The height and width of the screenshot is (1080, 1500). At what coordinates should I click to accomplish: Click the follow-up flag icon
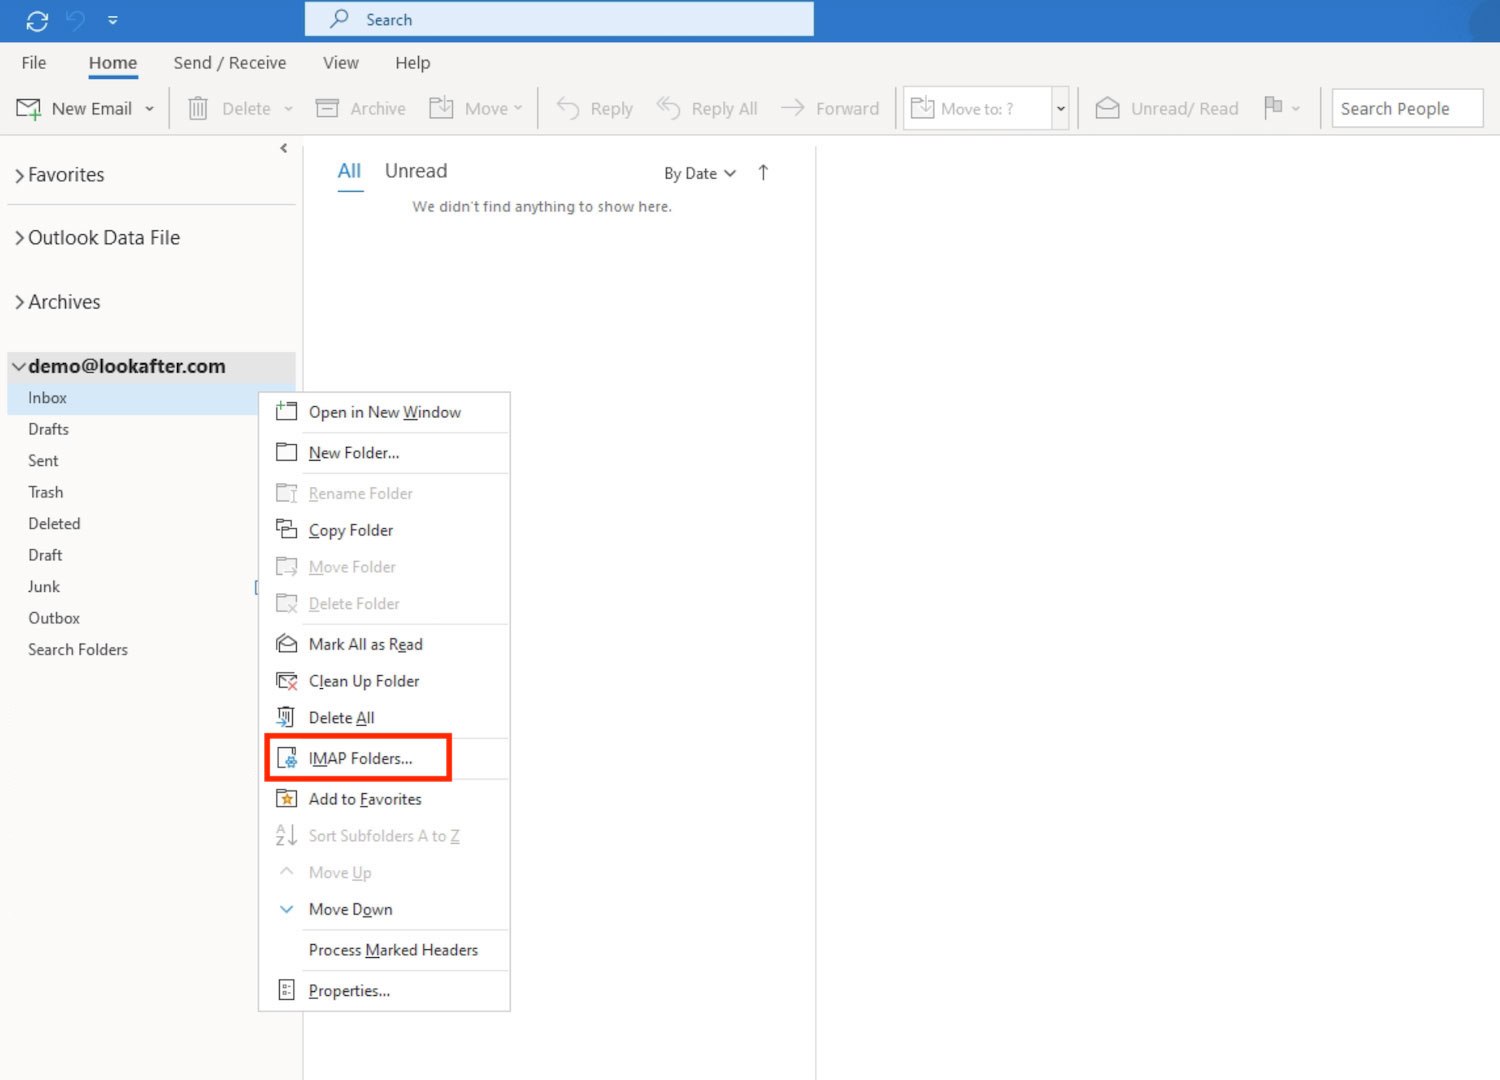point(1273,107)
